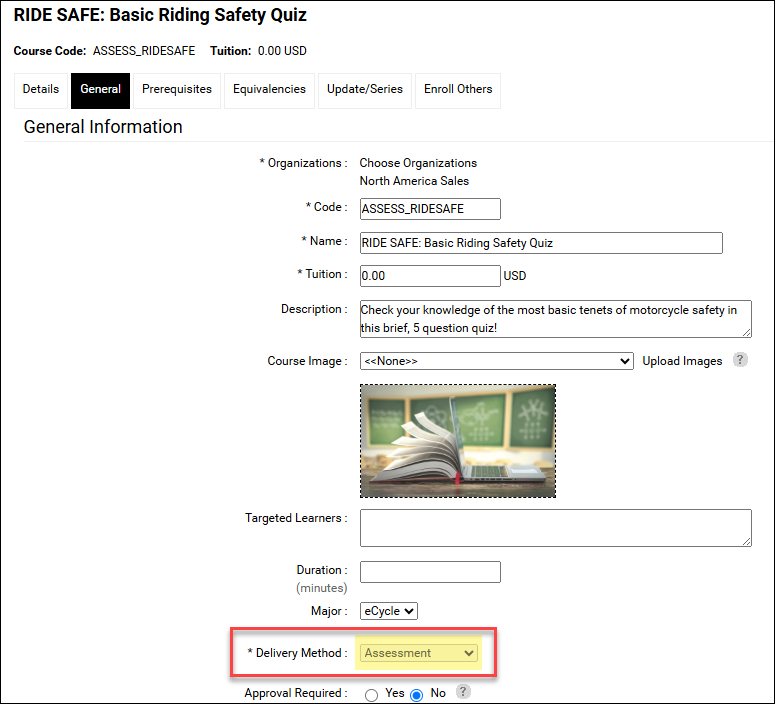Go to the Equivalencies tab

click(269, 90)
